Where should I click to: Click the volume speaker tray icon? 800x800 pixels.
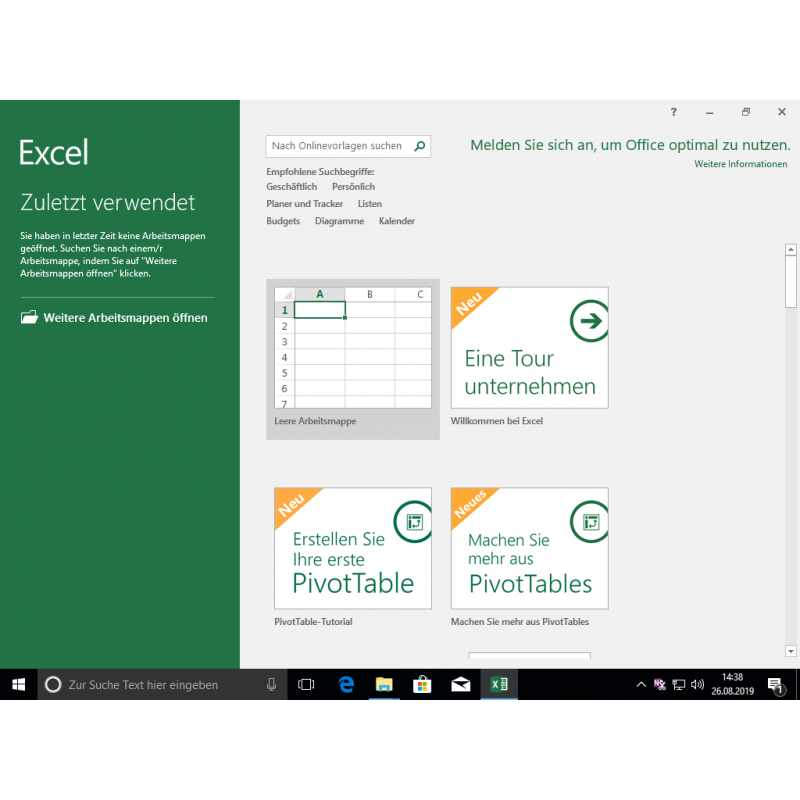click(x=697, y=685)
